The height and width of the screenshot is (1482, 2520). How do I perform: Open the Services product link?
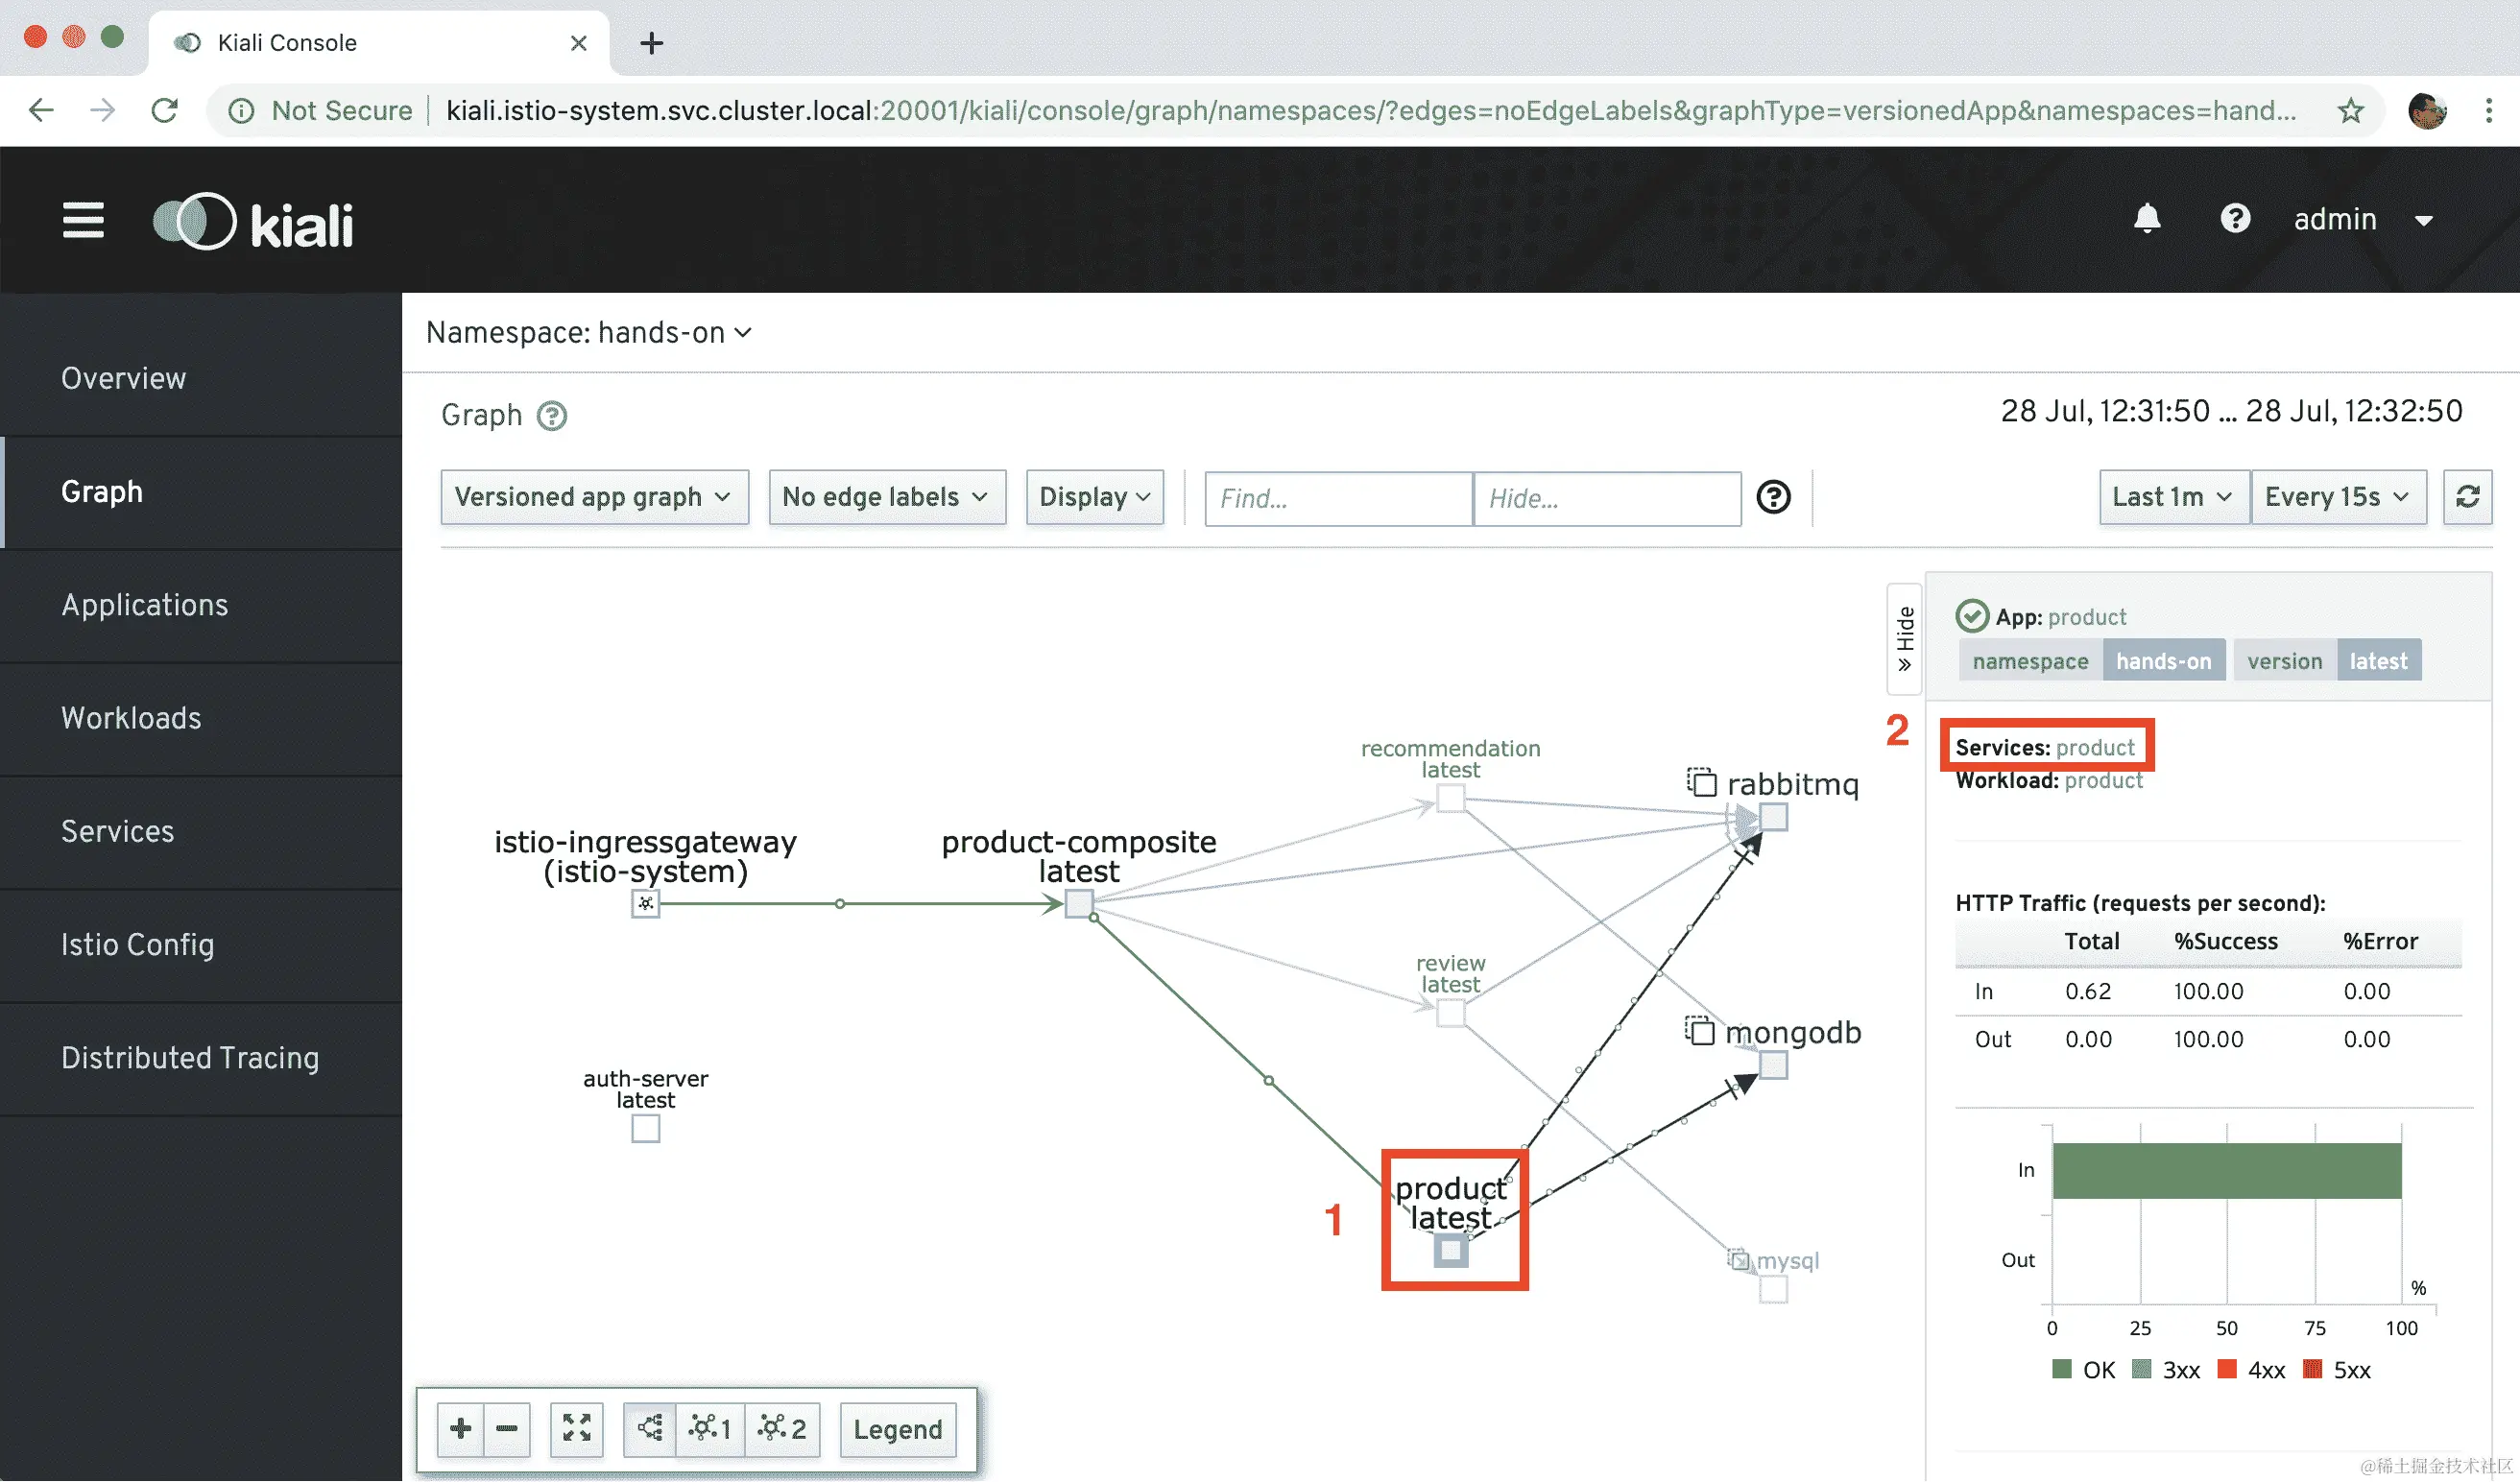pyautogui.click(x=2094, y=748)
